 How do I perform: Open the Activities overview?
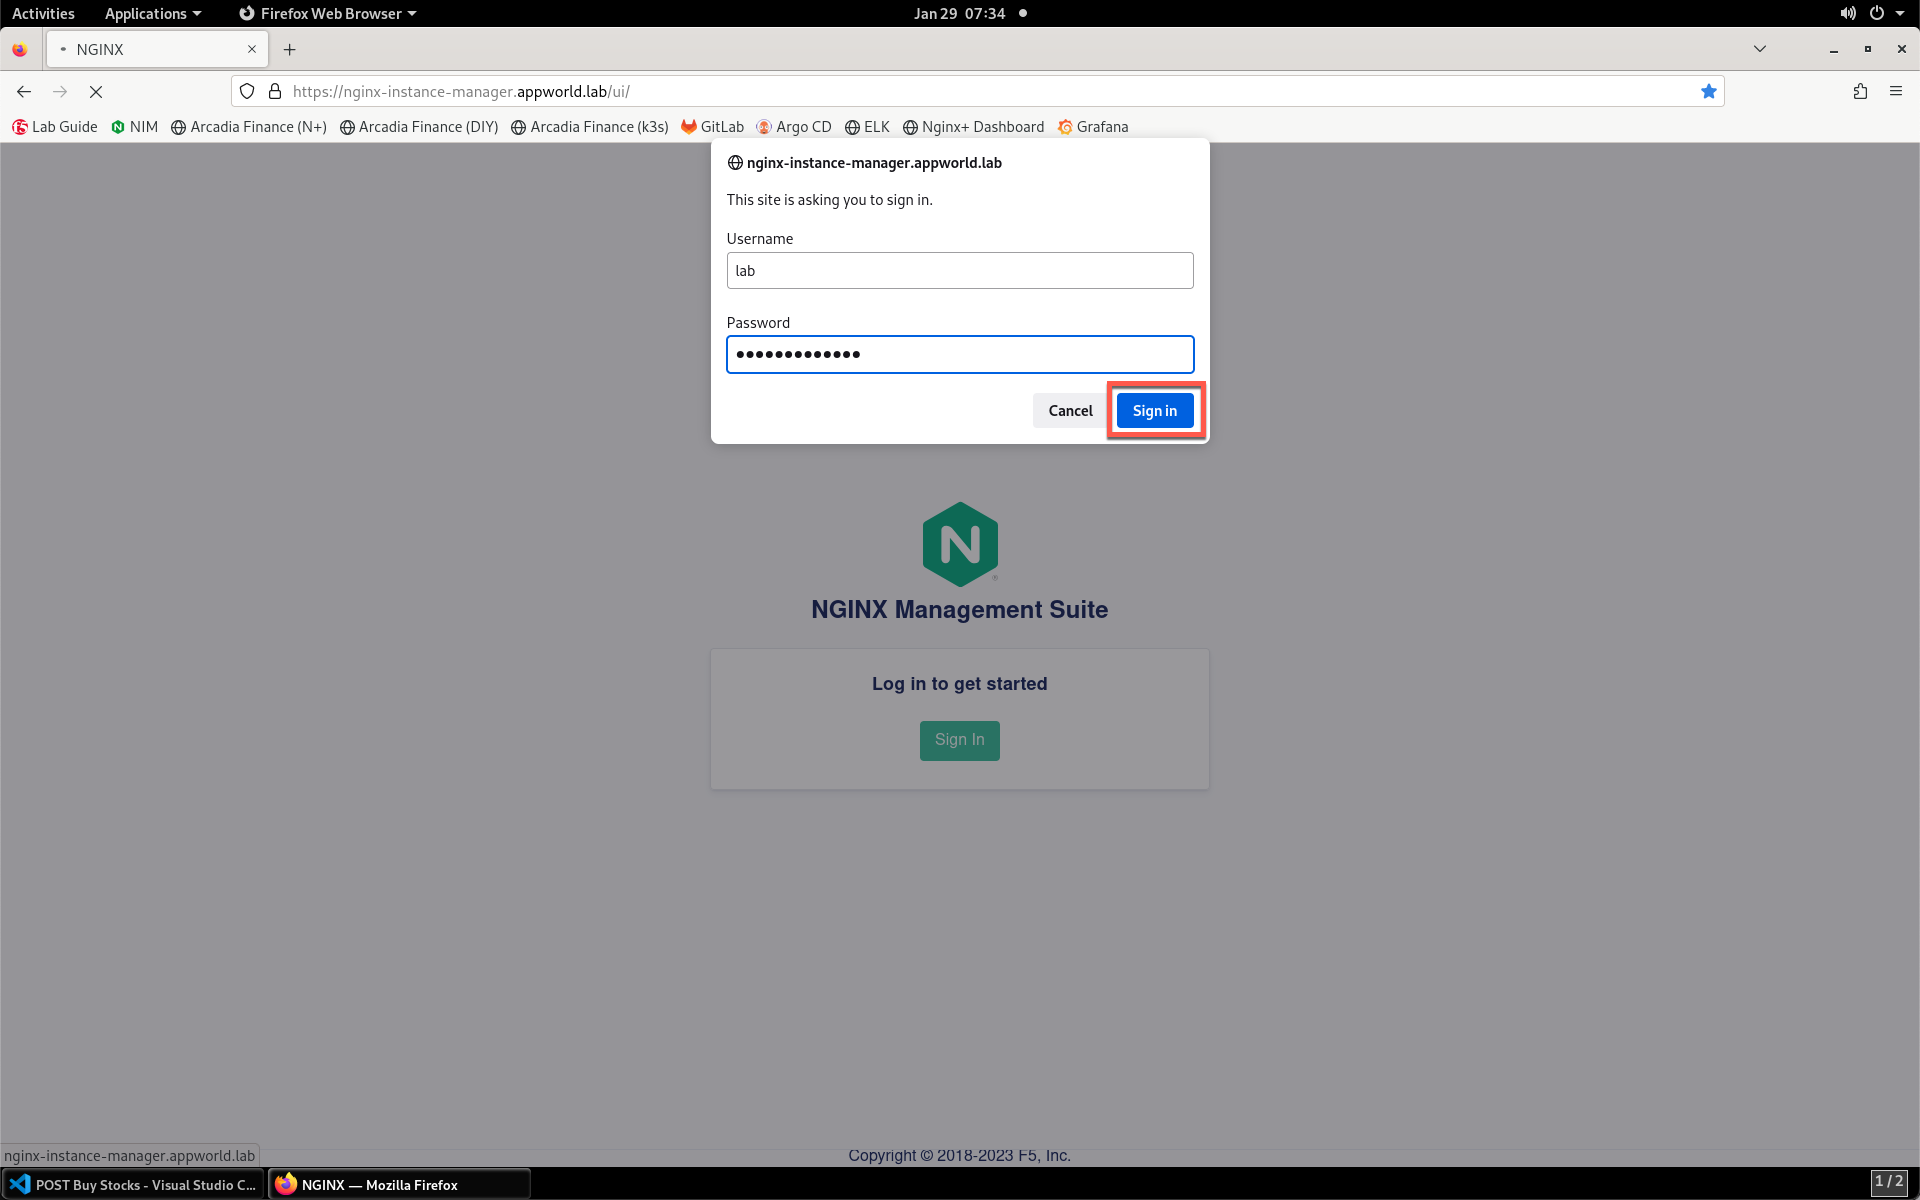pyautogui.click(x=43, y=13)
